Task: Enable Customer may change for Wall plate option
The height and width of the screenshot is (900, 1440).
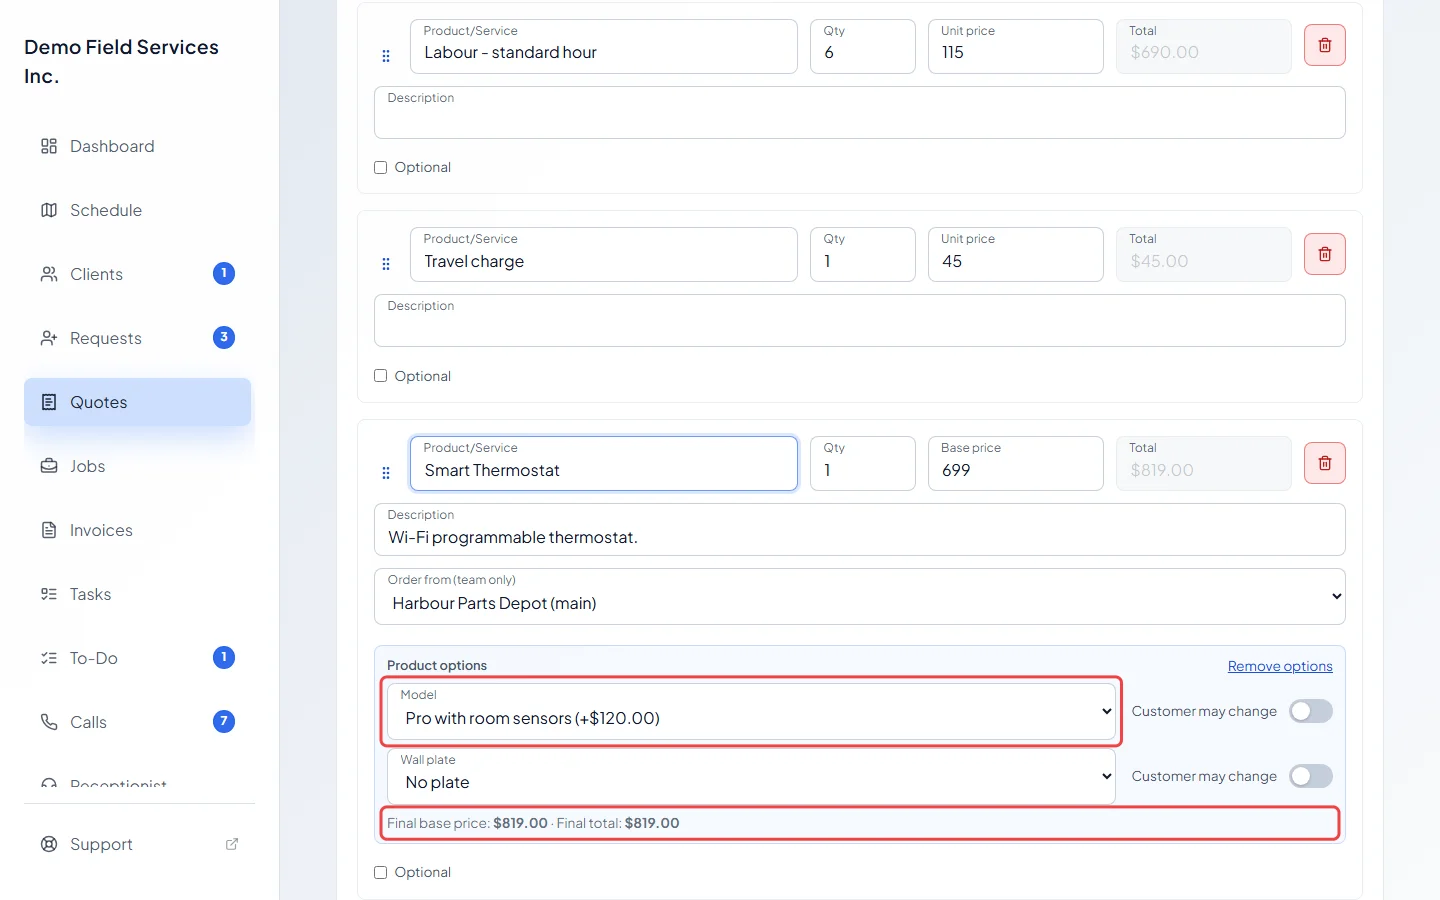Action: [1311, 776]
